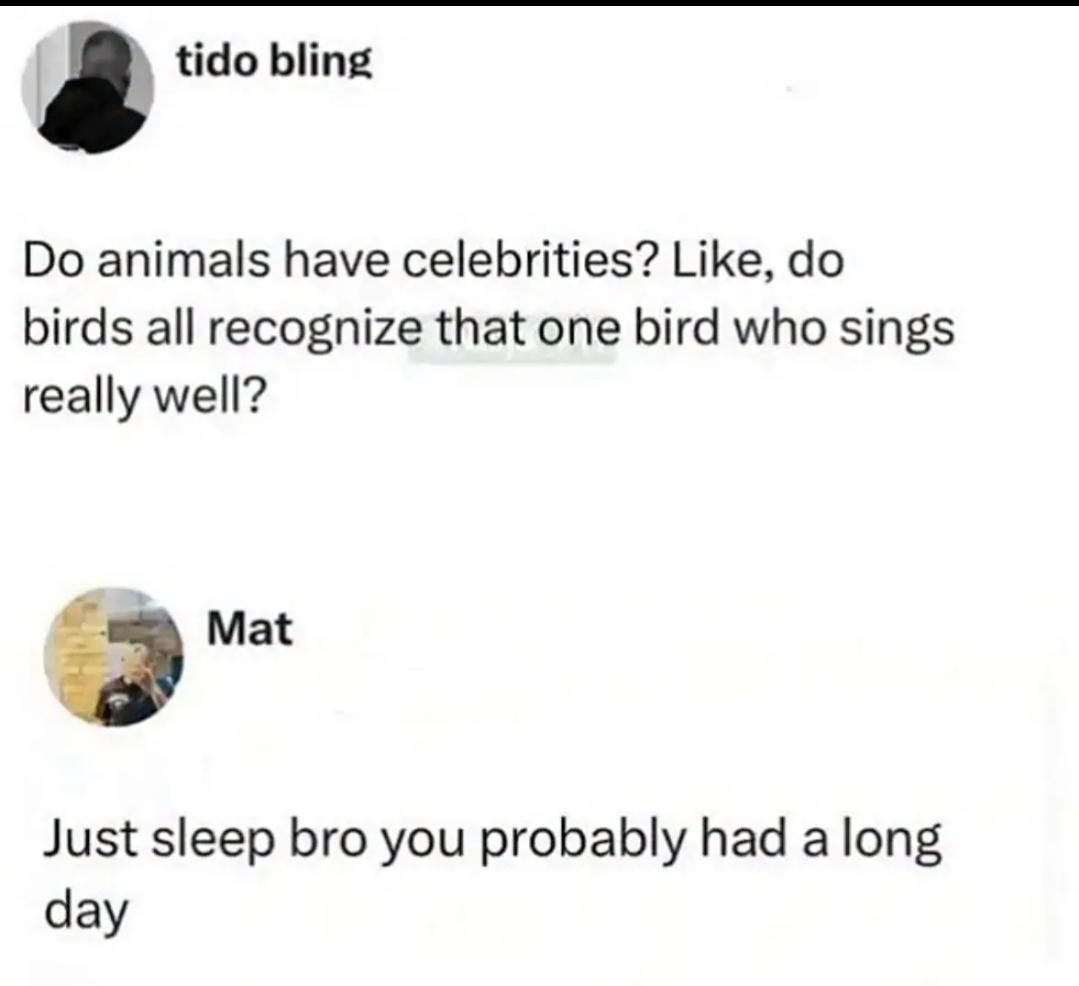Image resolution: width=1079 pixels, height=986 pixels.
Task: Open tido bling's profile picture
Action: click(x=87, y=87)
